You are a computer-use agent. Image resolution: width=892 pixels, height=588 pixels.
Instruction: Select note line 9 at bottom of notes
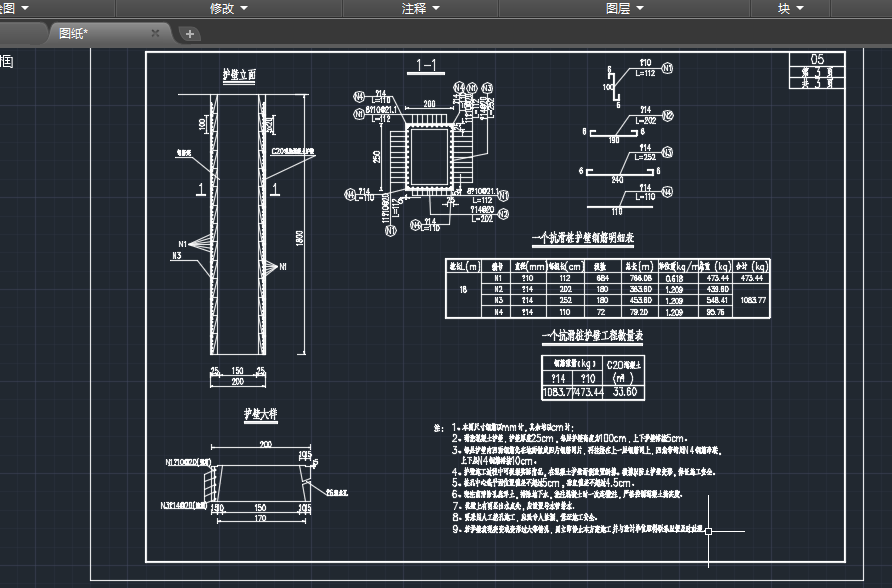click(578, 529)
